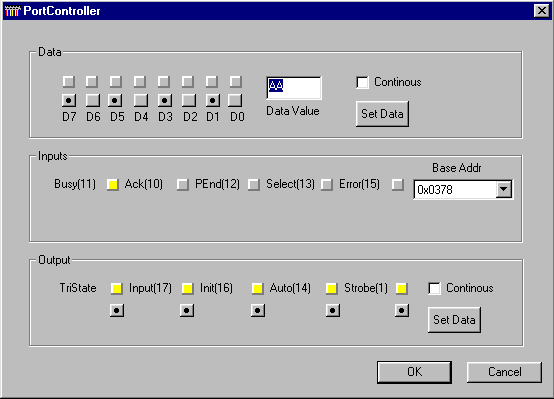
Task: Click the gray indicator above D3
Action: click(x=164, y=82)
